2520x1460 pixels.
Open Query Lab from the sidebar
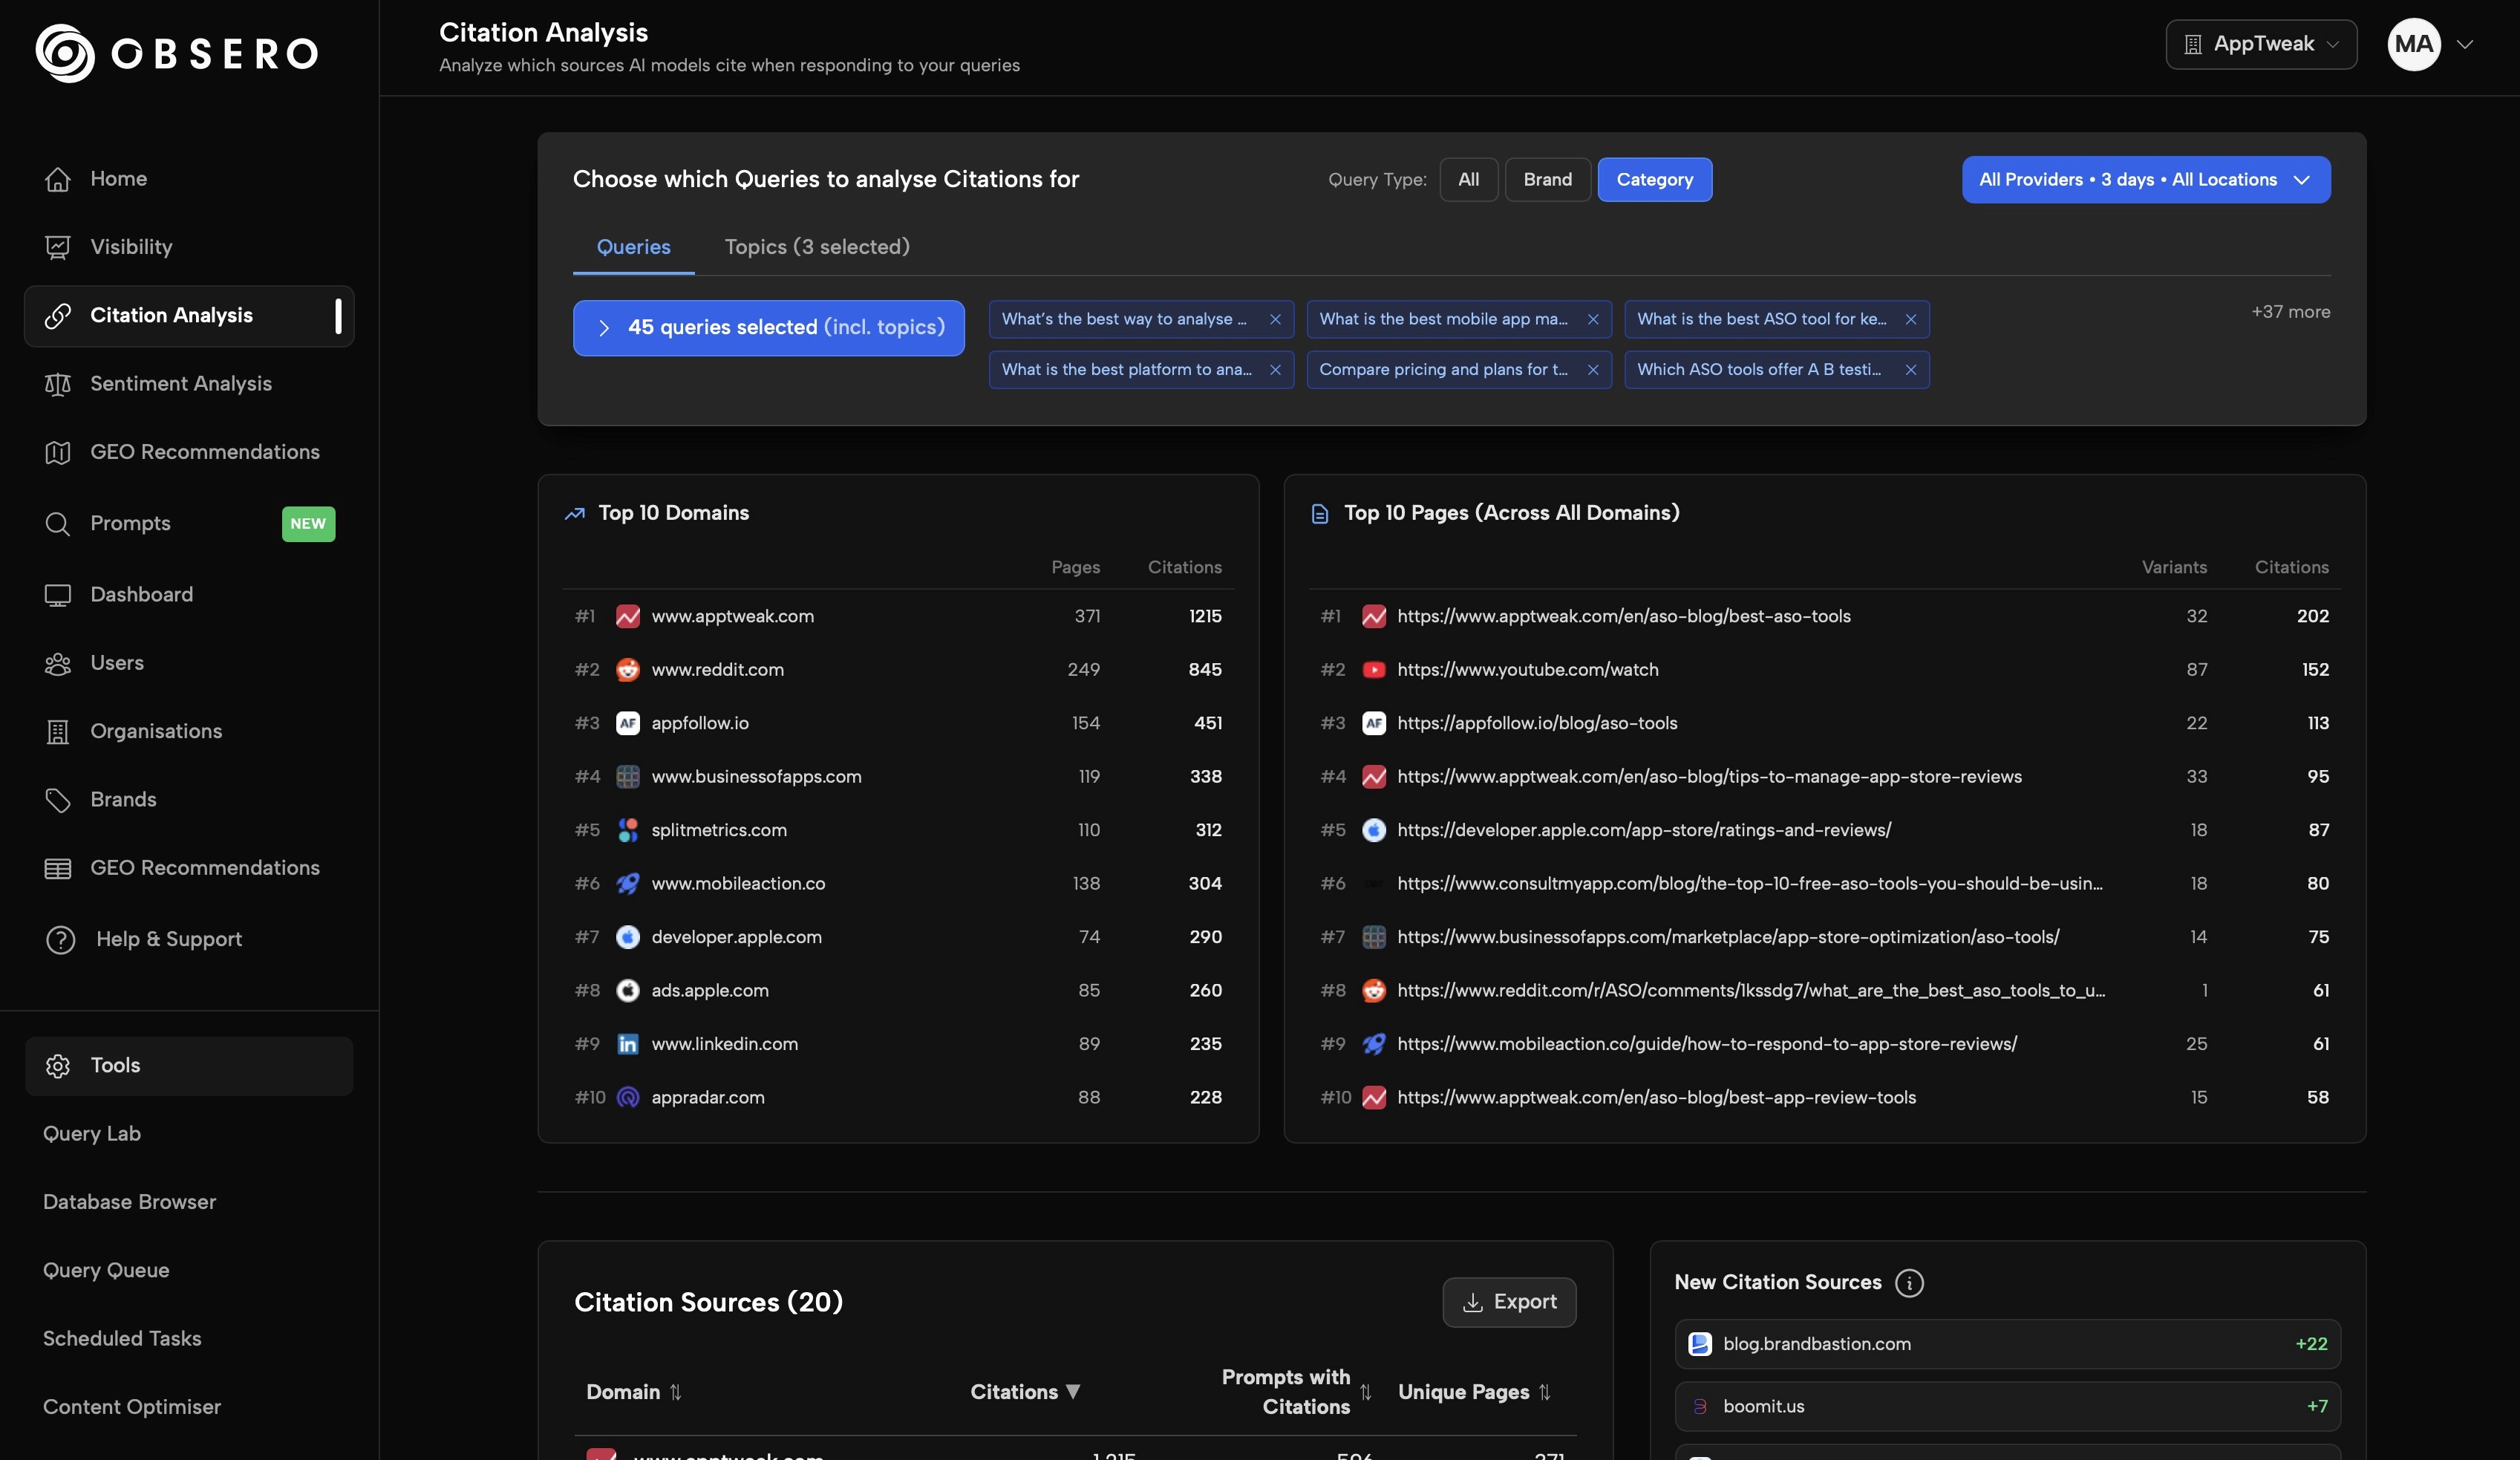[92, 1134]
